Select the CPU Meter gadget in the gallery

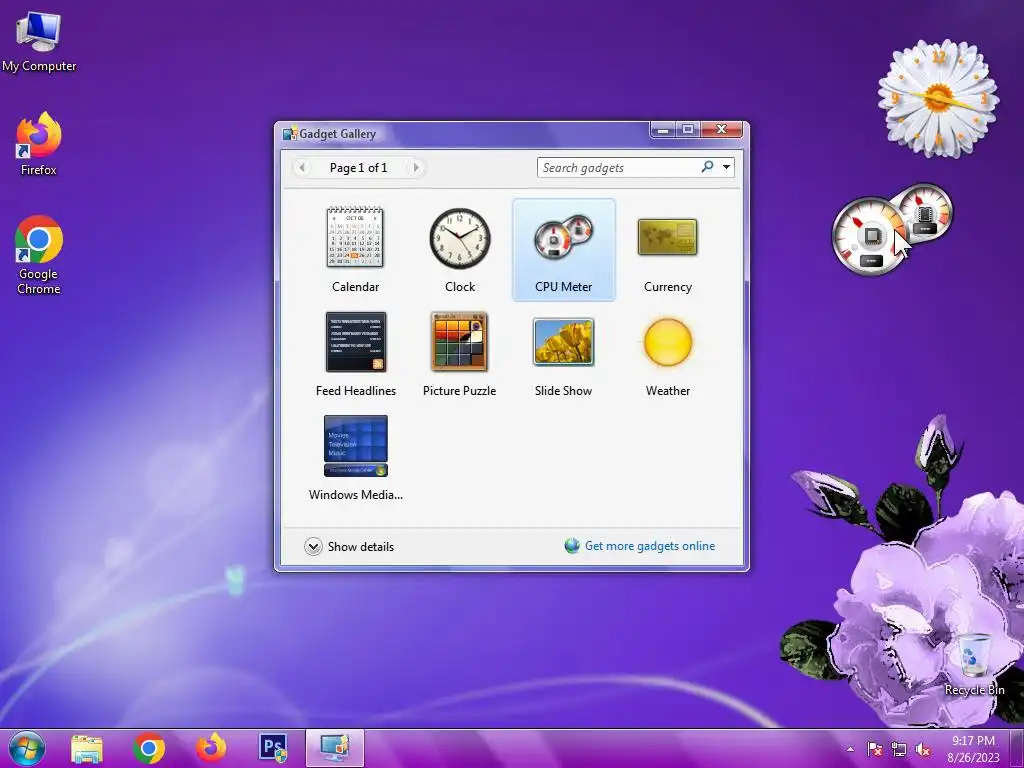tap(564, 249)
